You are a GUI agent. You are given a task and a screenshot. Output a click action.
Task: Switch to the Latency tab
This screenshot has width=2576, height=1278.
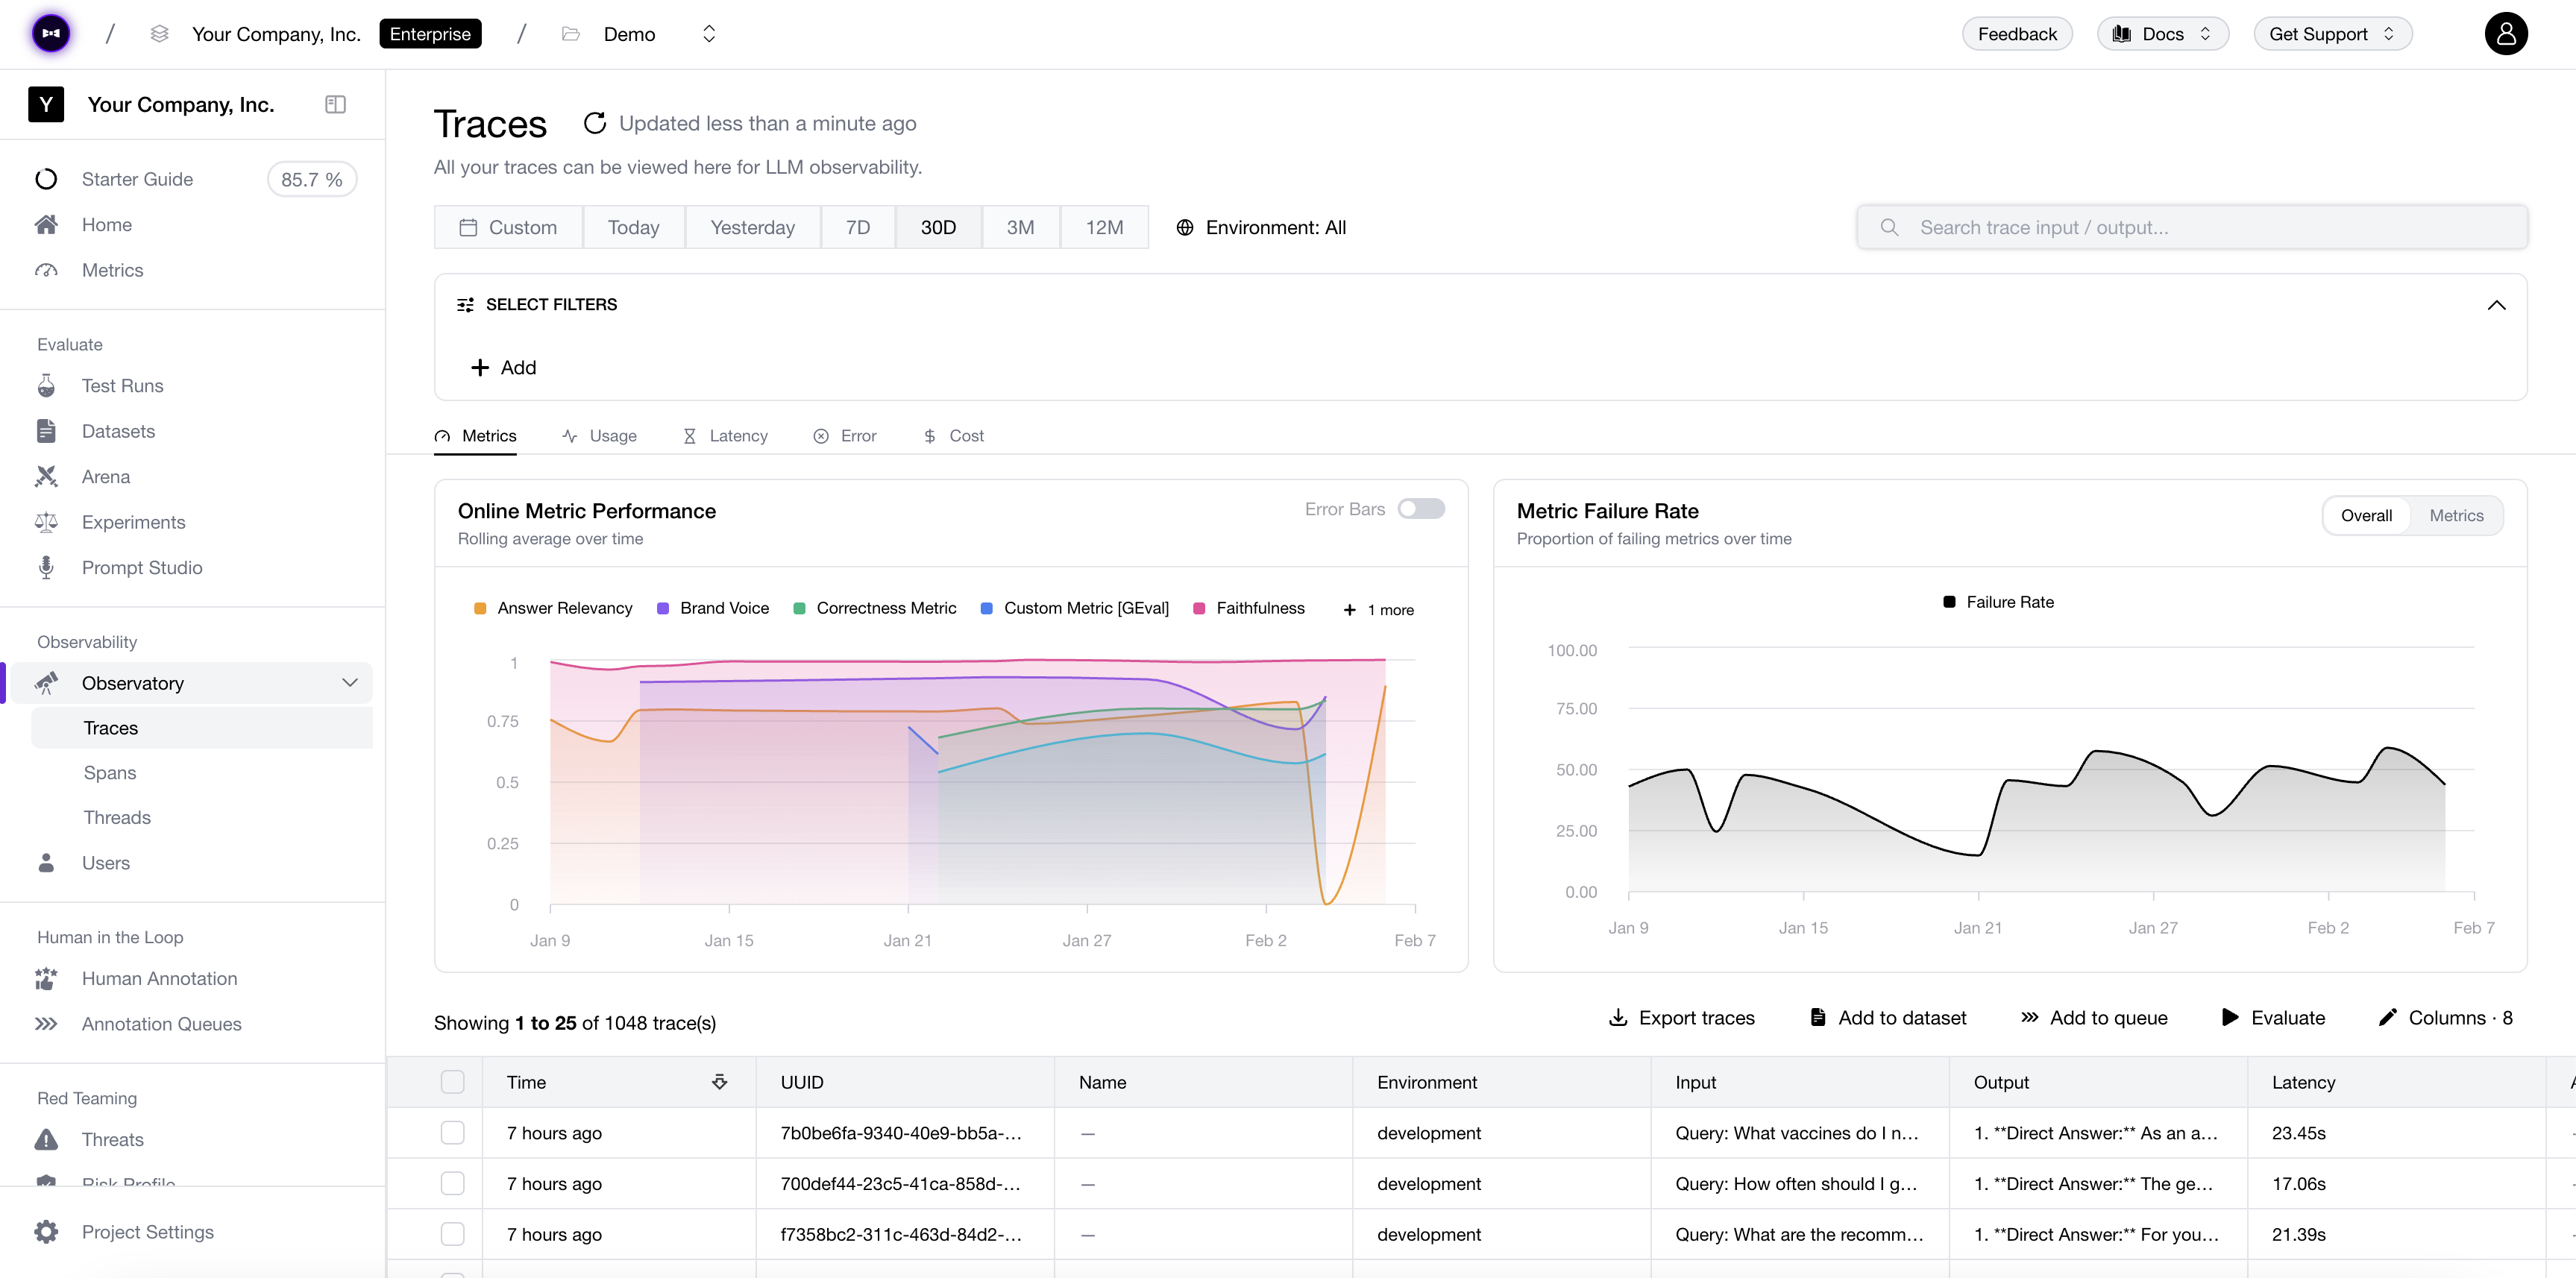click(x=726, y=436)
